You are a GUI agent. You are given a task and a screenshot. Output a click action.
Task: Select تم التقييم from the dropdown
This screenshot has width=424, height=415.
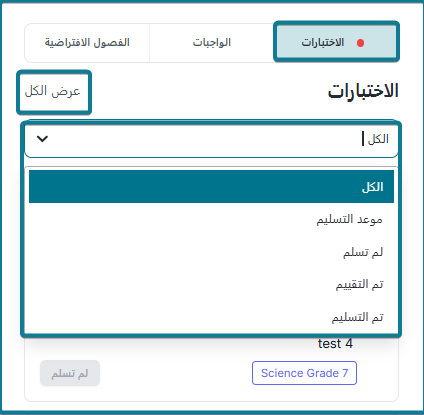point(211,284)
